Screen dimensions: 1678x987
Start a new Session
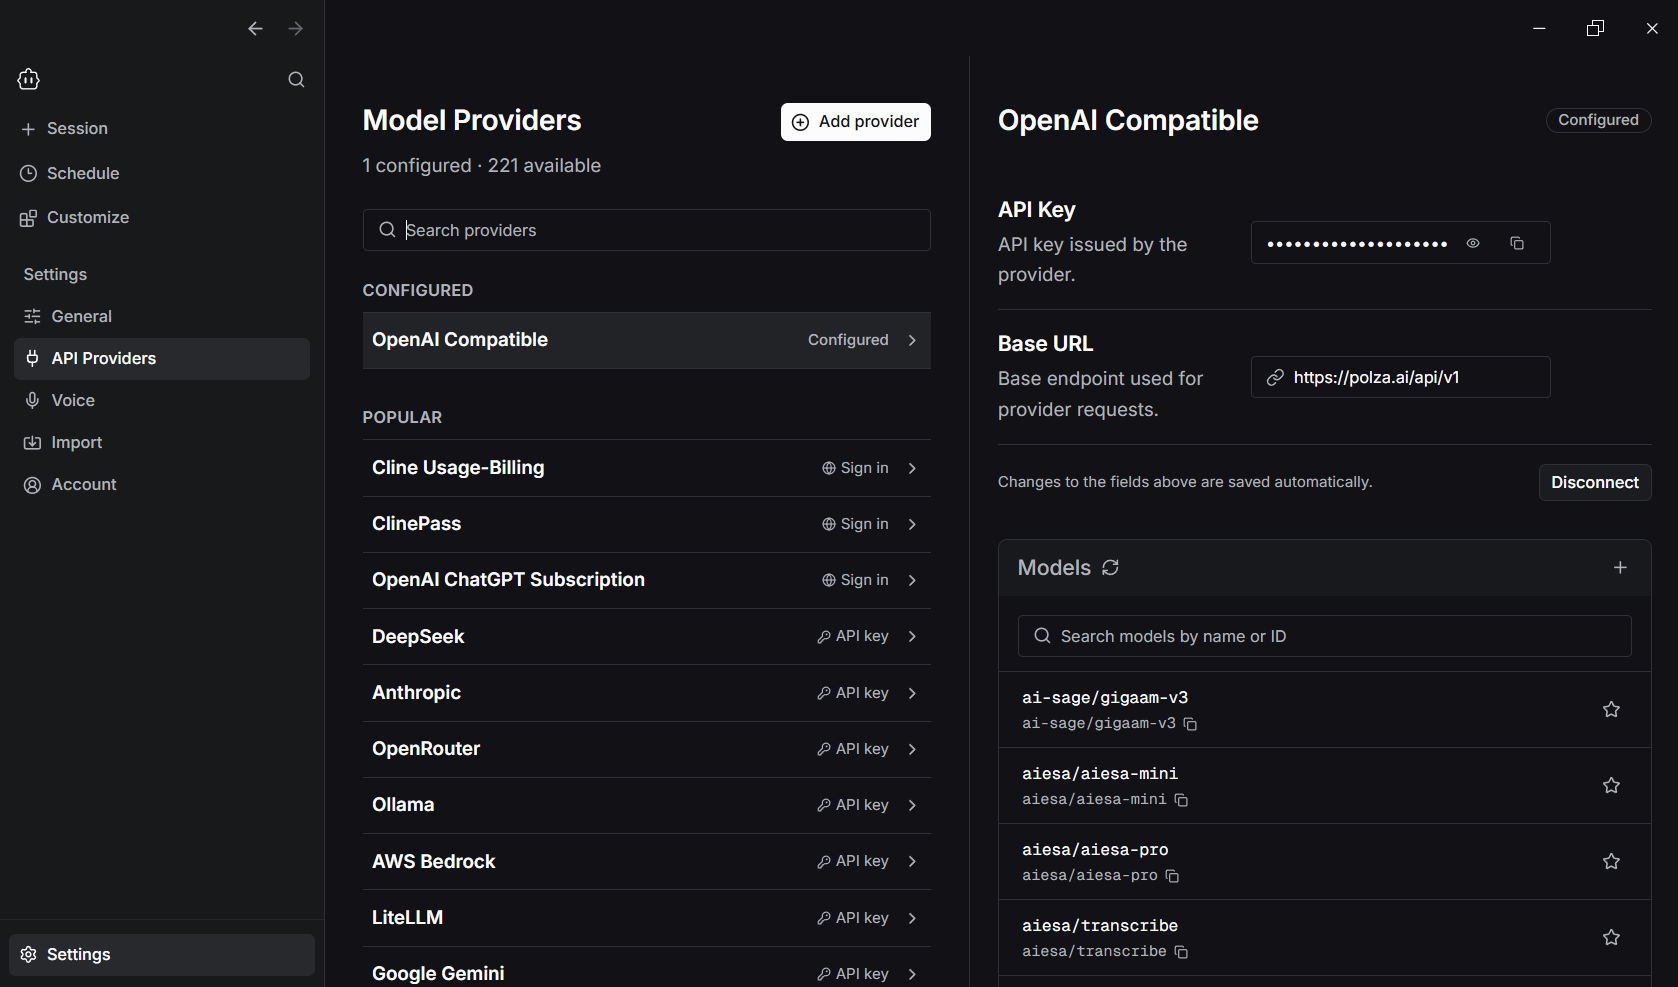click(64, 128)
